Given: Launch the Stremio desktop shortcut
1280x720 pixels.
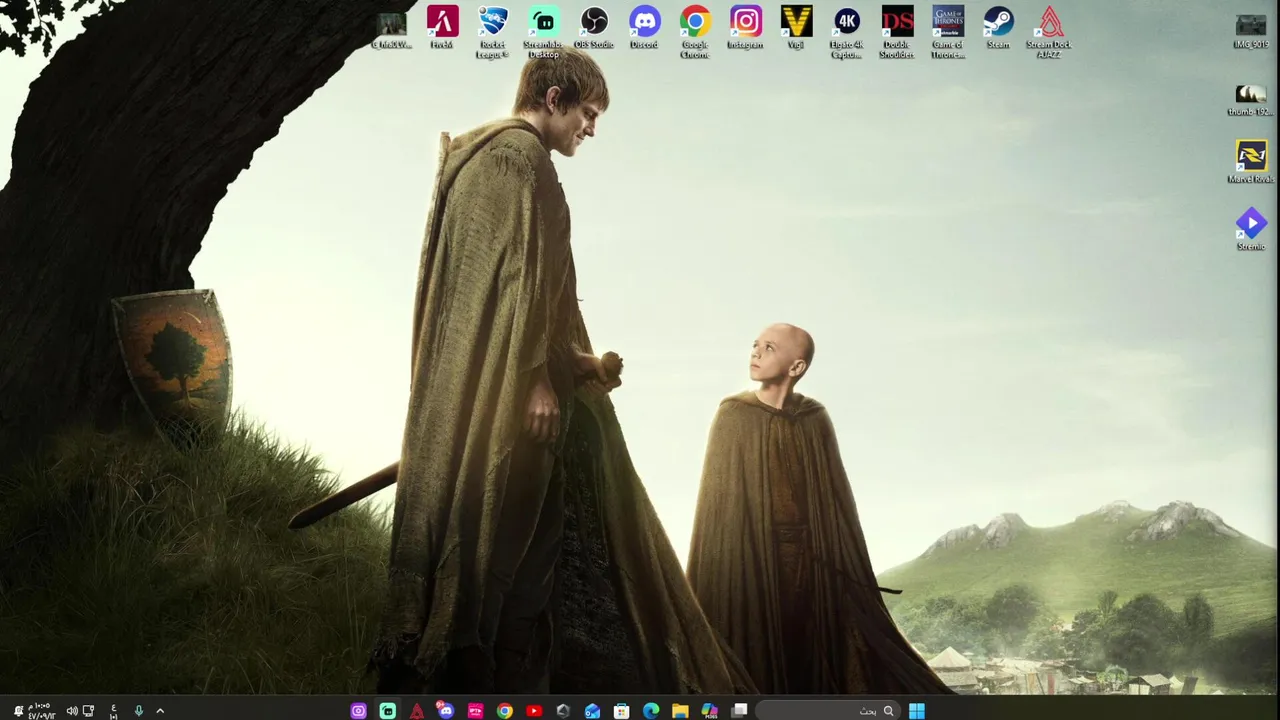Looking at the screenshot, I should (x=1251, y=229).
